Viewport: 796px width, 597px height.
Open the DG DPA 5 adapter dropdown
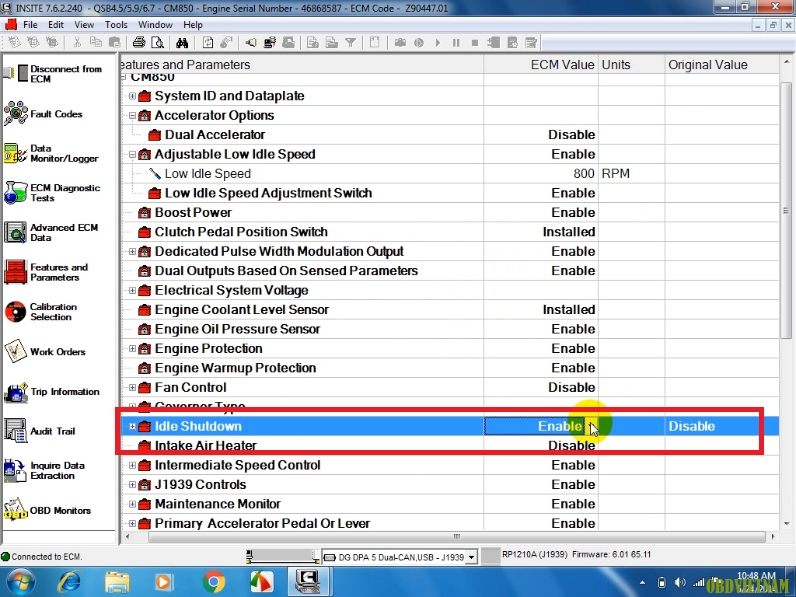click(x=472, y=557)
